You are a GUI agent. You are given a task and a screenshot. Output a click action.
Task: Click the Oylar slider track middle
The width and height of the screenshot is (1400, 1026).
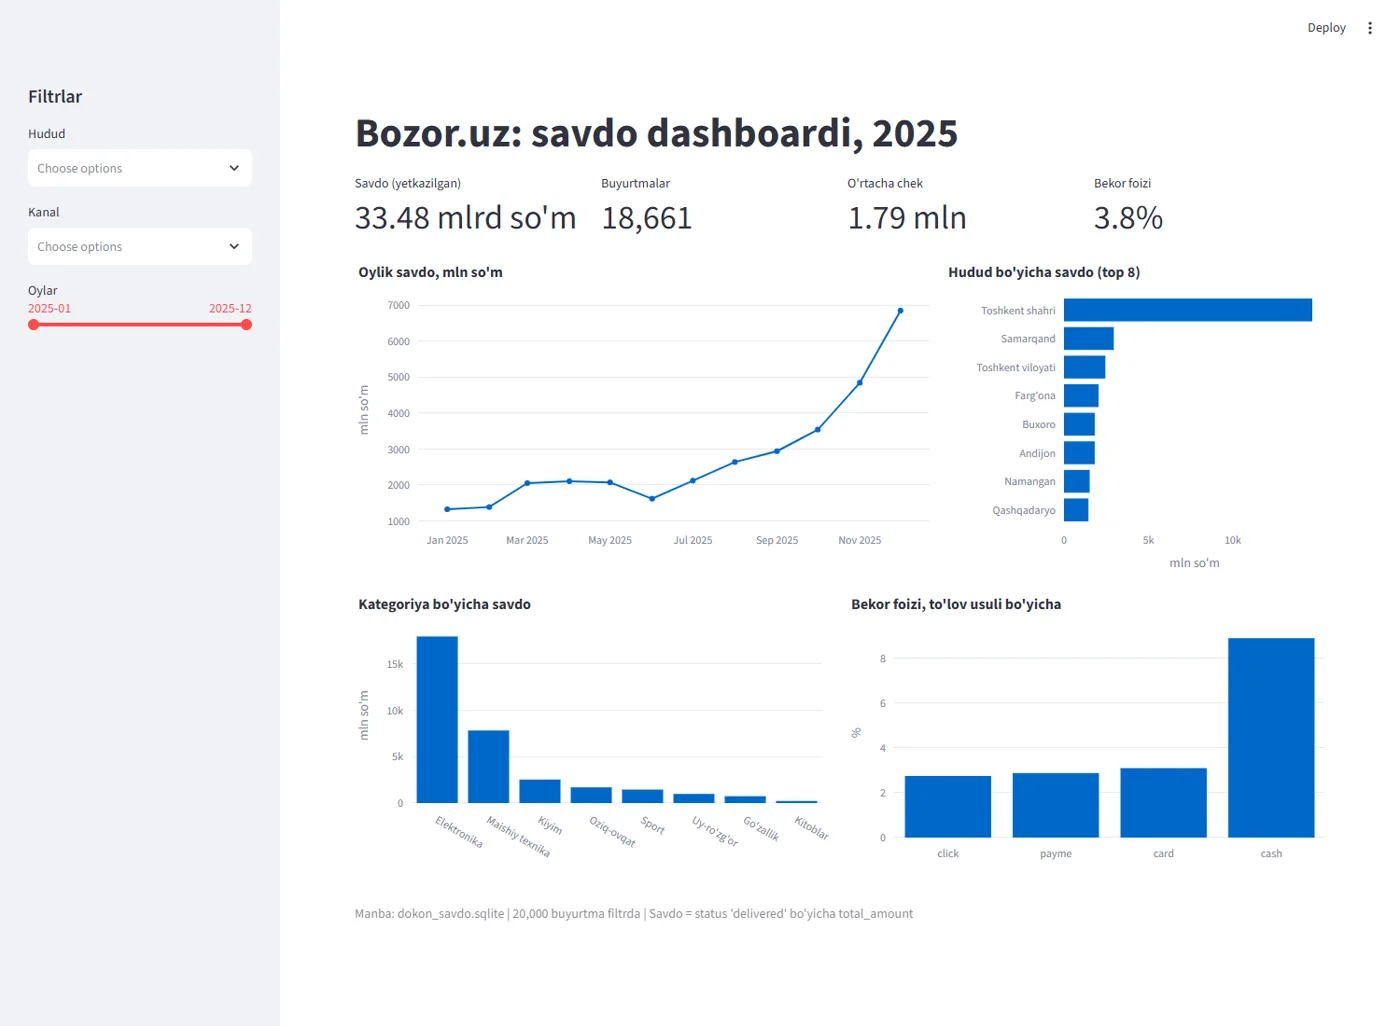[x=140, y=324]
